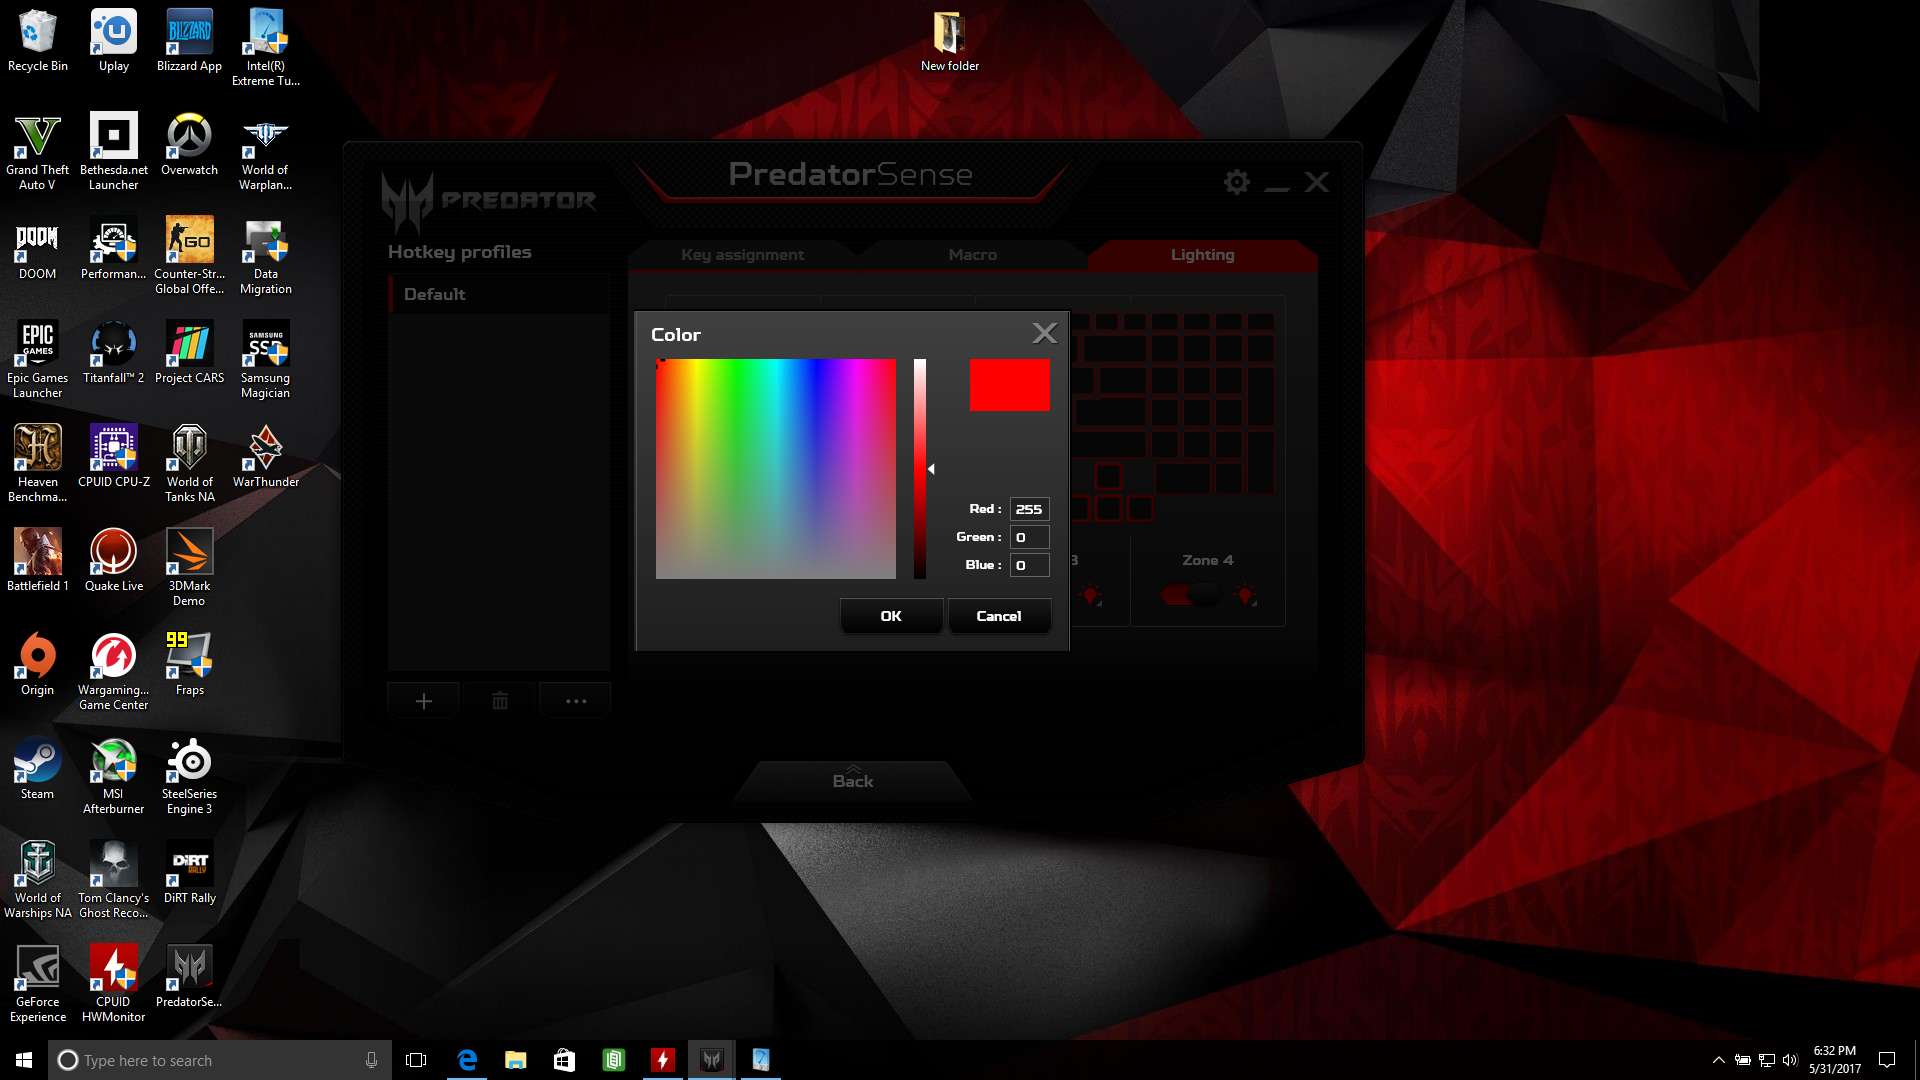Click the PredatorSense settings gear icon

[x=1237, y=181]
